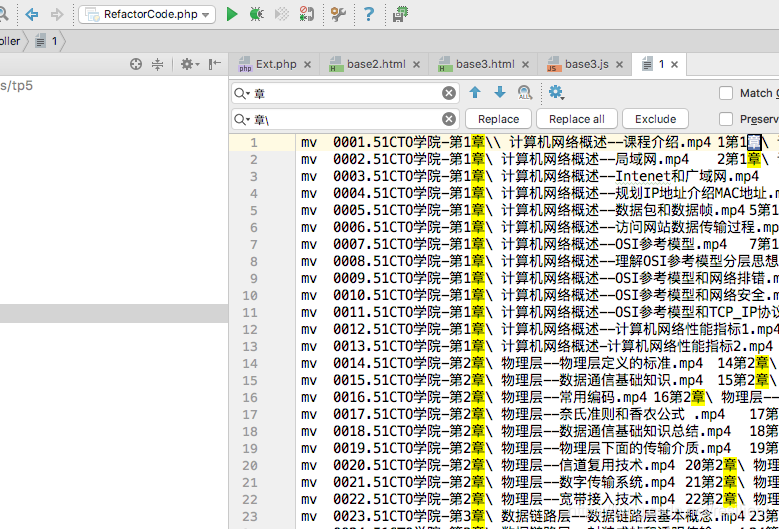Collapse all in the project panel
779x529 pixels.
pyautogui.click(x=157, y=64)
